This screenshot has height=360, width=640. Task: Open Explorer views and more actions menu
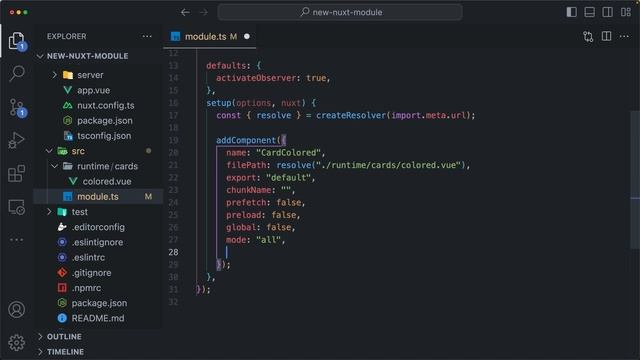147,36
